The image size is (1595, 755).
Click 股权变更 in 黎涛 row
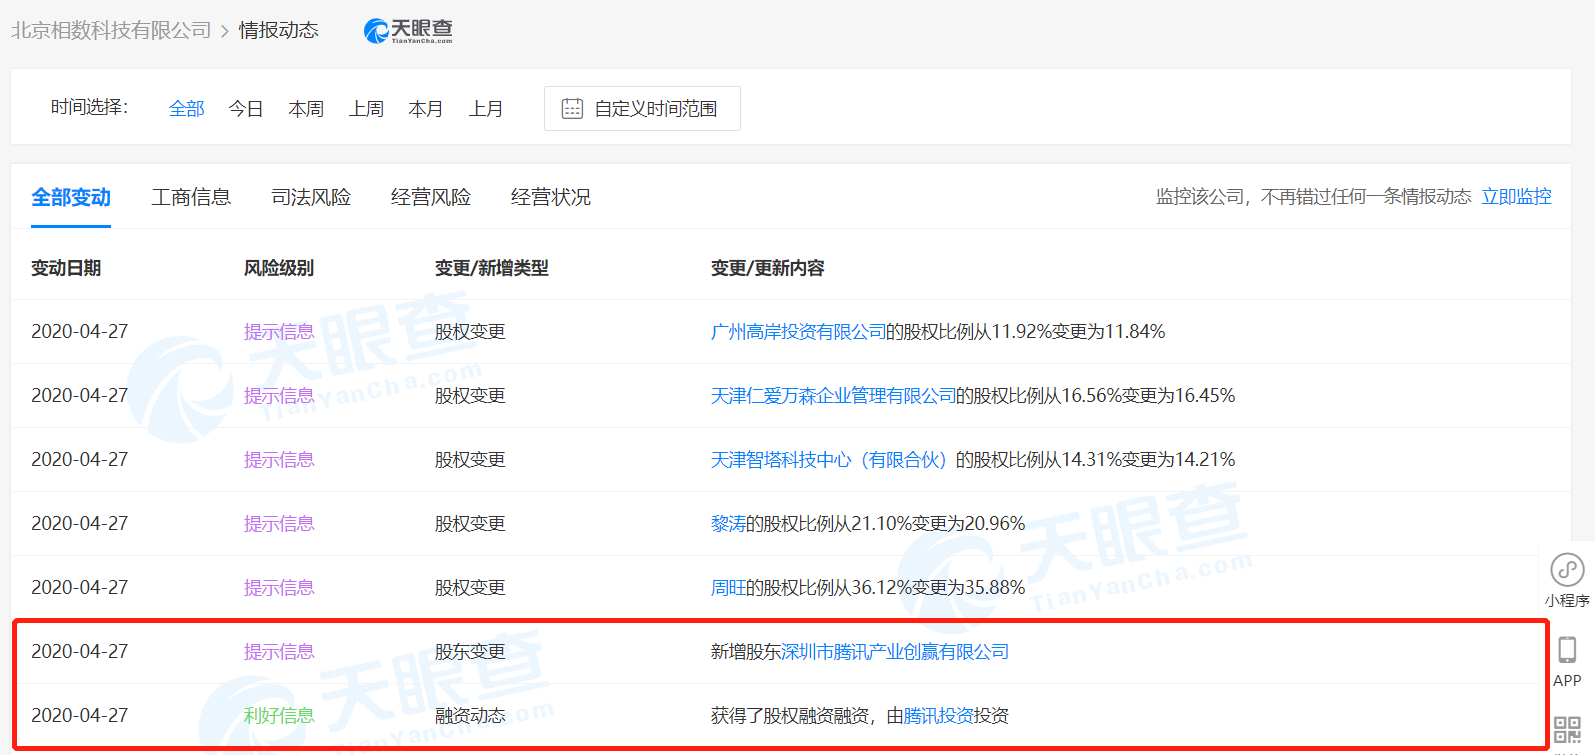click(470, 523)
